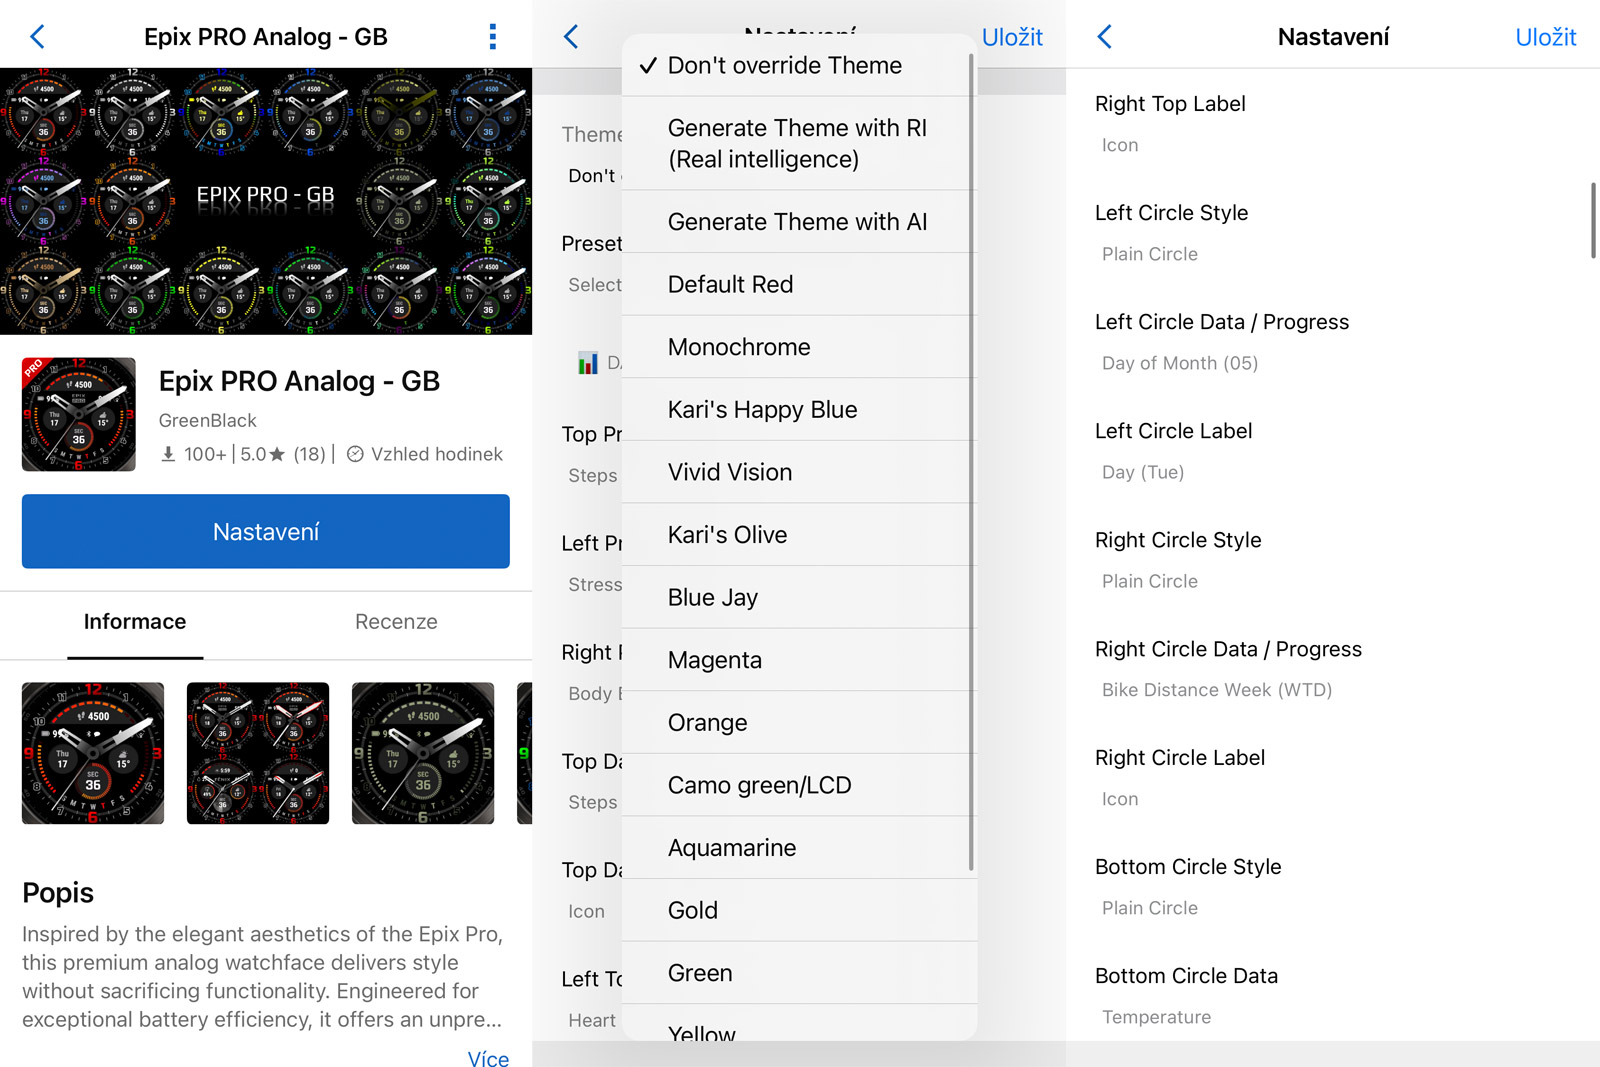Choose Generate Theme with AI
Image resolution: width=1600 pixels, height=1067 pixels.
click(799, 222)
